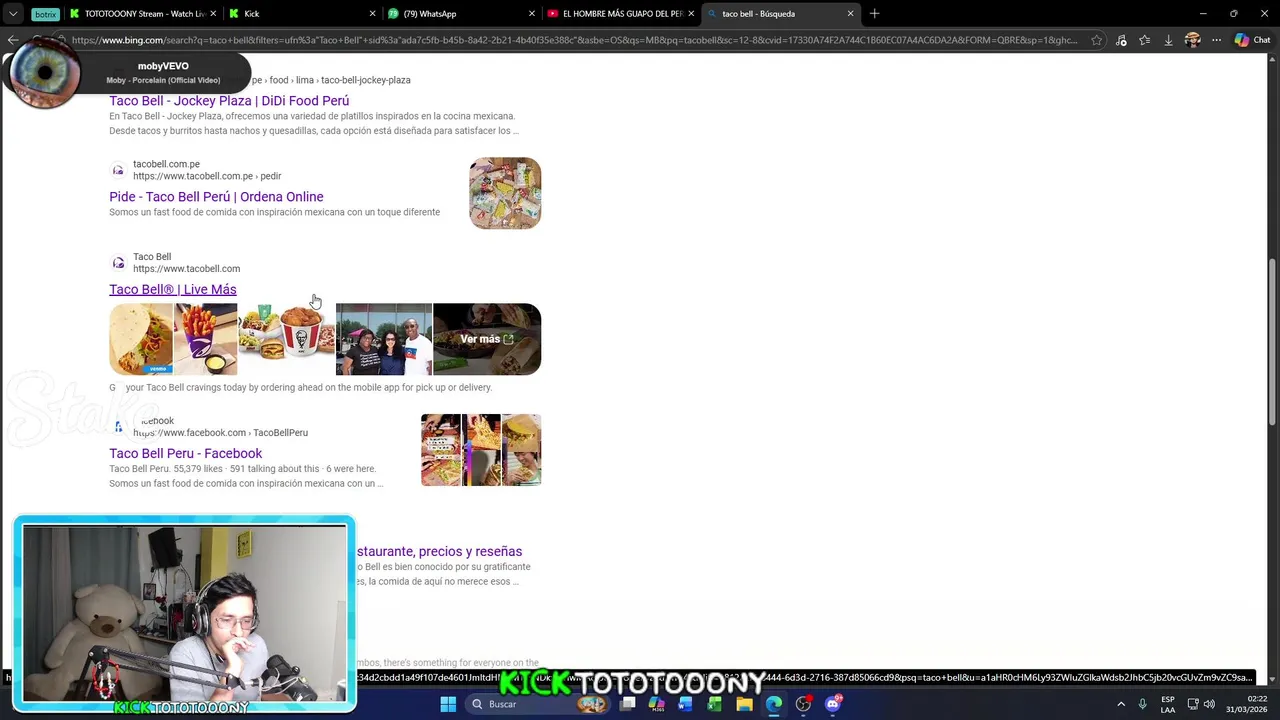Viewport: 1280px width, 720px height.
Task: Open Microsoft 365 from taskbar
Action: (656, 704)
